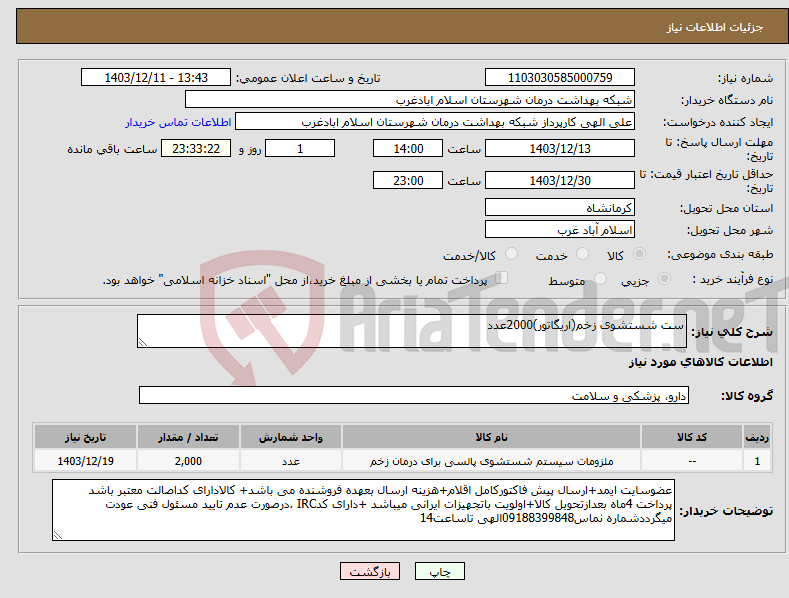Click the تعداد / مقدار column header
Image resolution: width=789 pixels, height=598 pixels.
(x=188, y=437)
